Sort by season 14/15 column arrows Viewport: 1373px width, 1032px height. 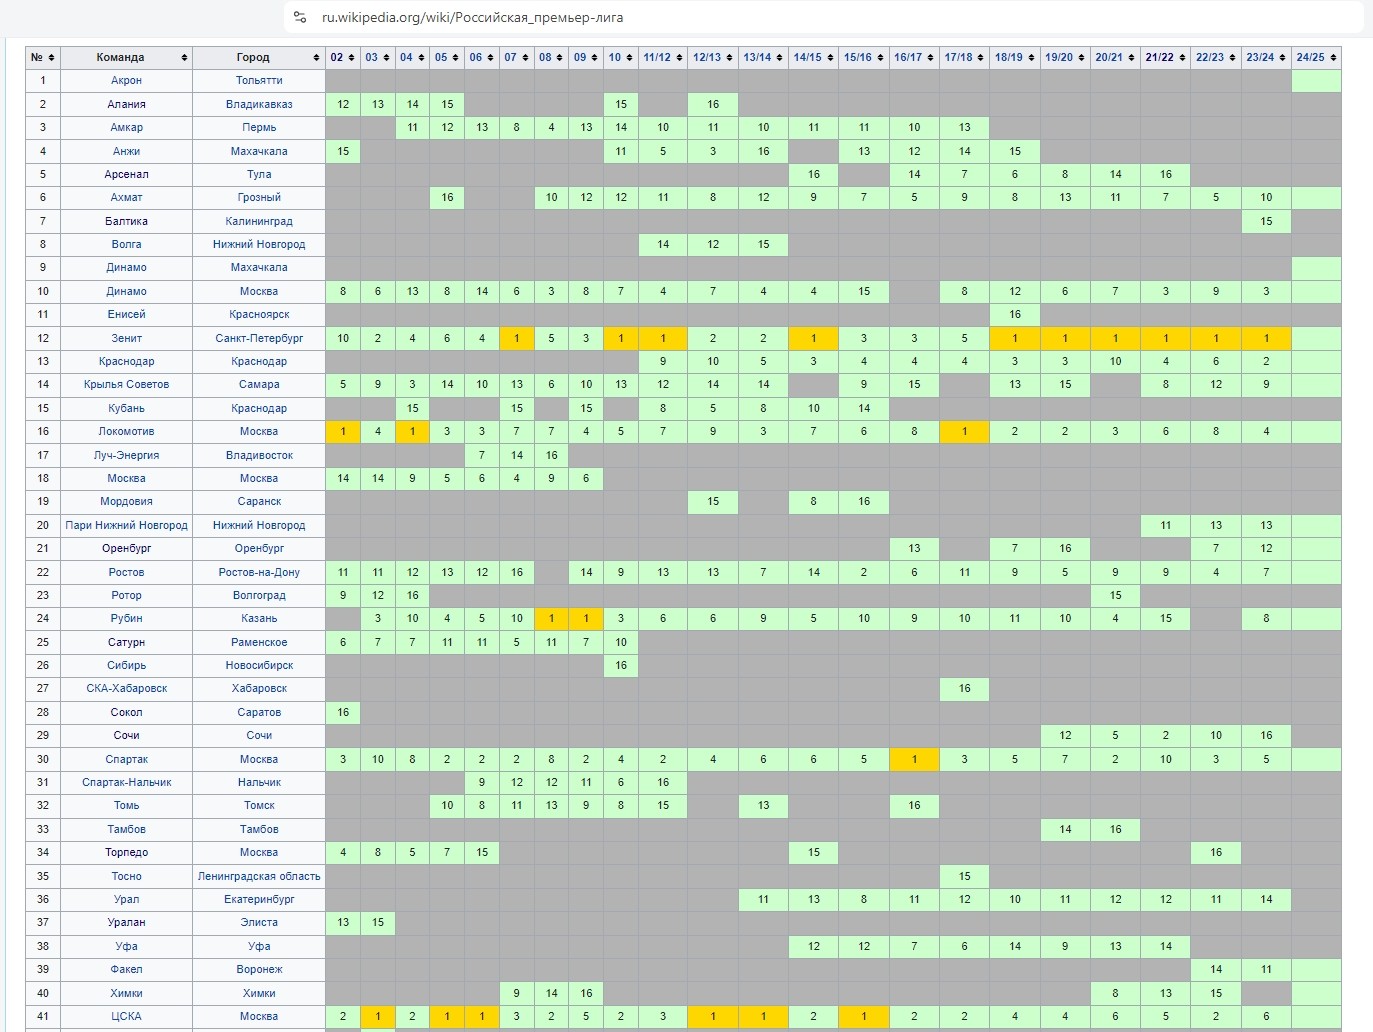pyautogui.click(x=830, y=57)
